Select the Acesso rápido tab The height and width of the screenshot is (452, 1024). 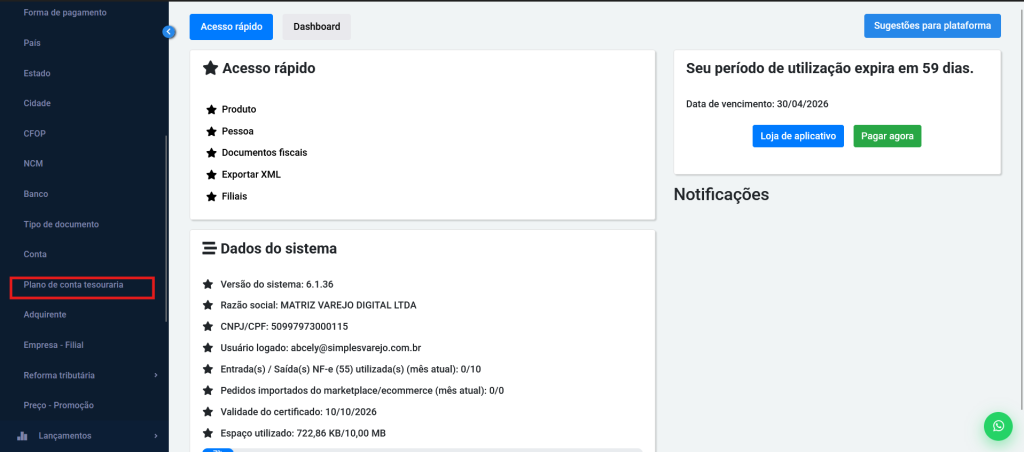[231, 27]
